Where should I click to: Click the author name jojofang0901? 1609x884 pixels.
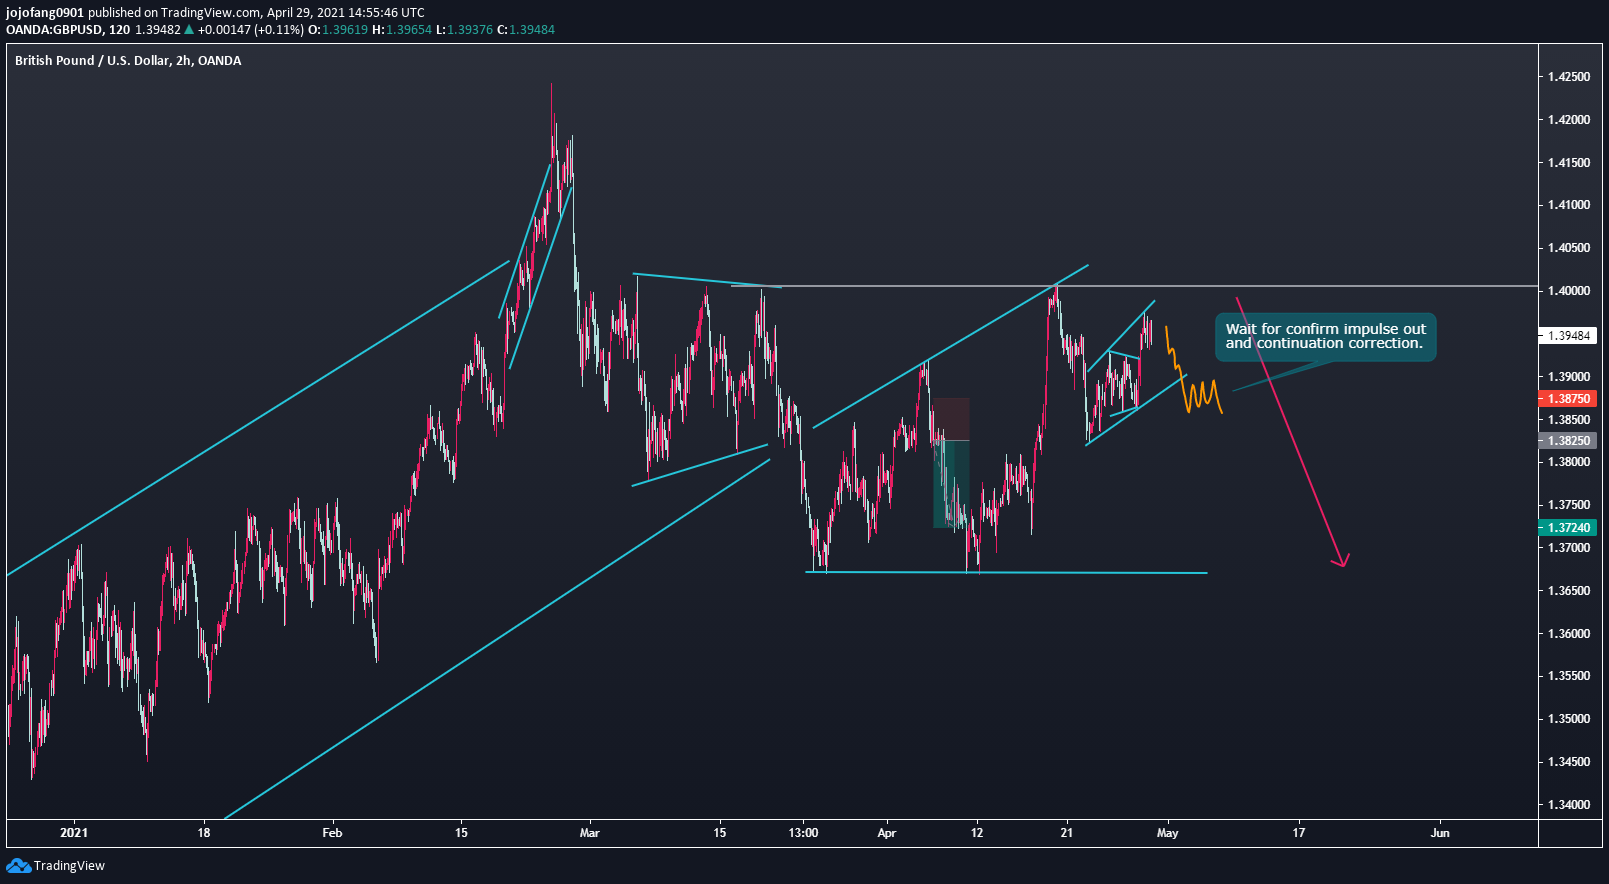(45, 13)
